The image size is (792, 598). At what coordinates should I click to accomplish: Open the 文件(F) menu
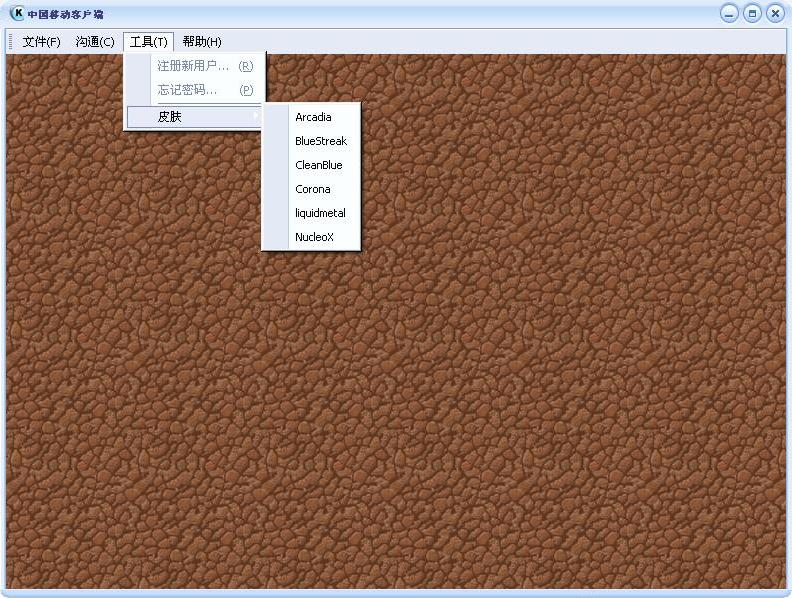pyautogui.click(x=41, y=42)
